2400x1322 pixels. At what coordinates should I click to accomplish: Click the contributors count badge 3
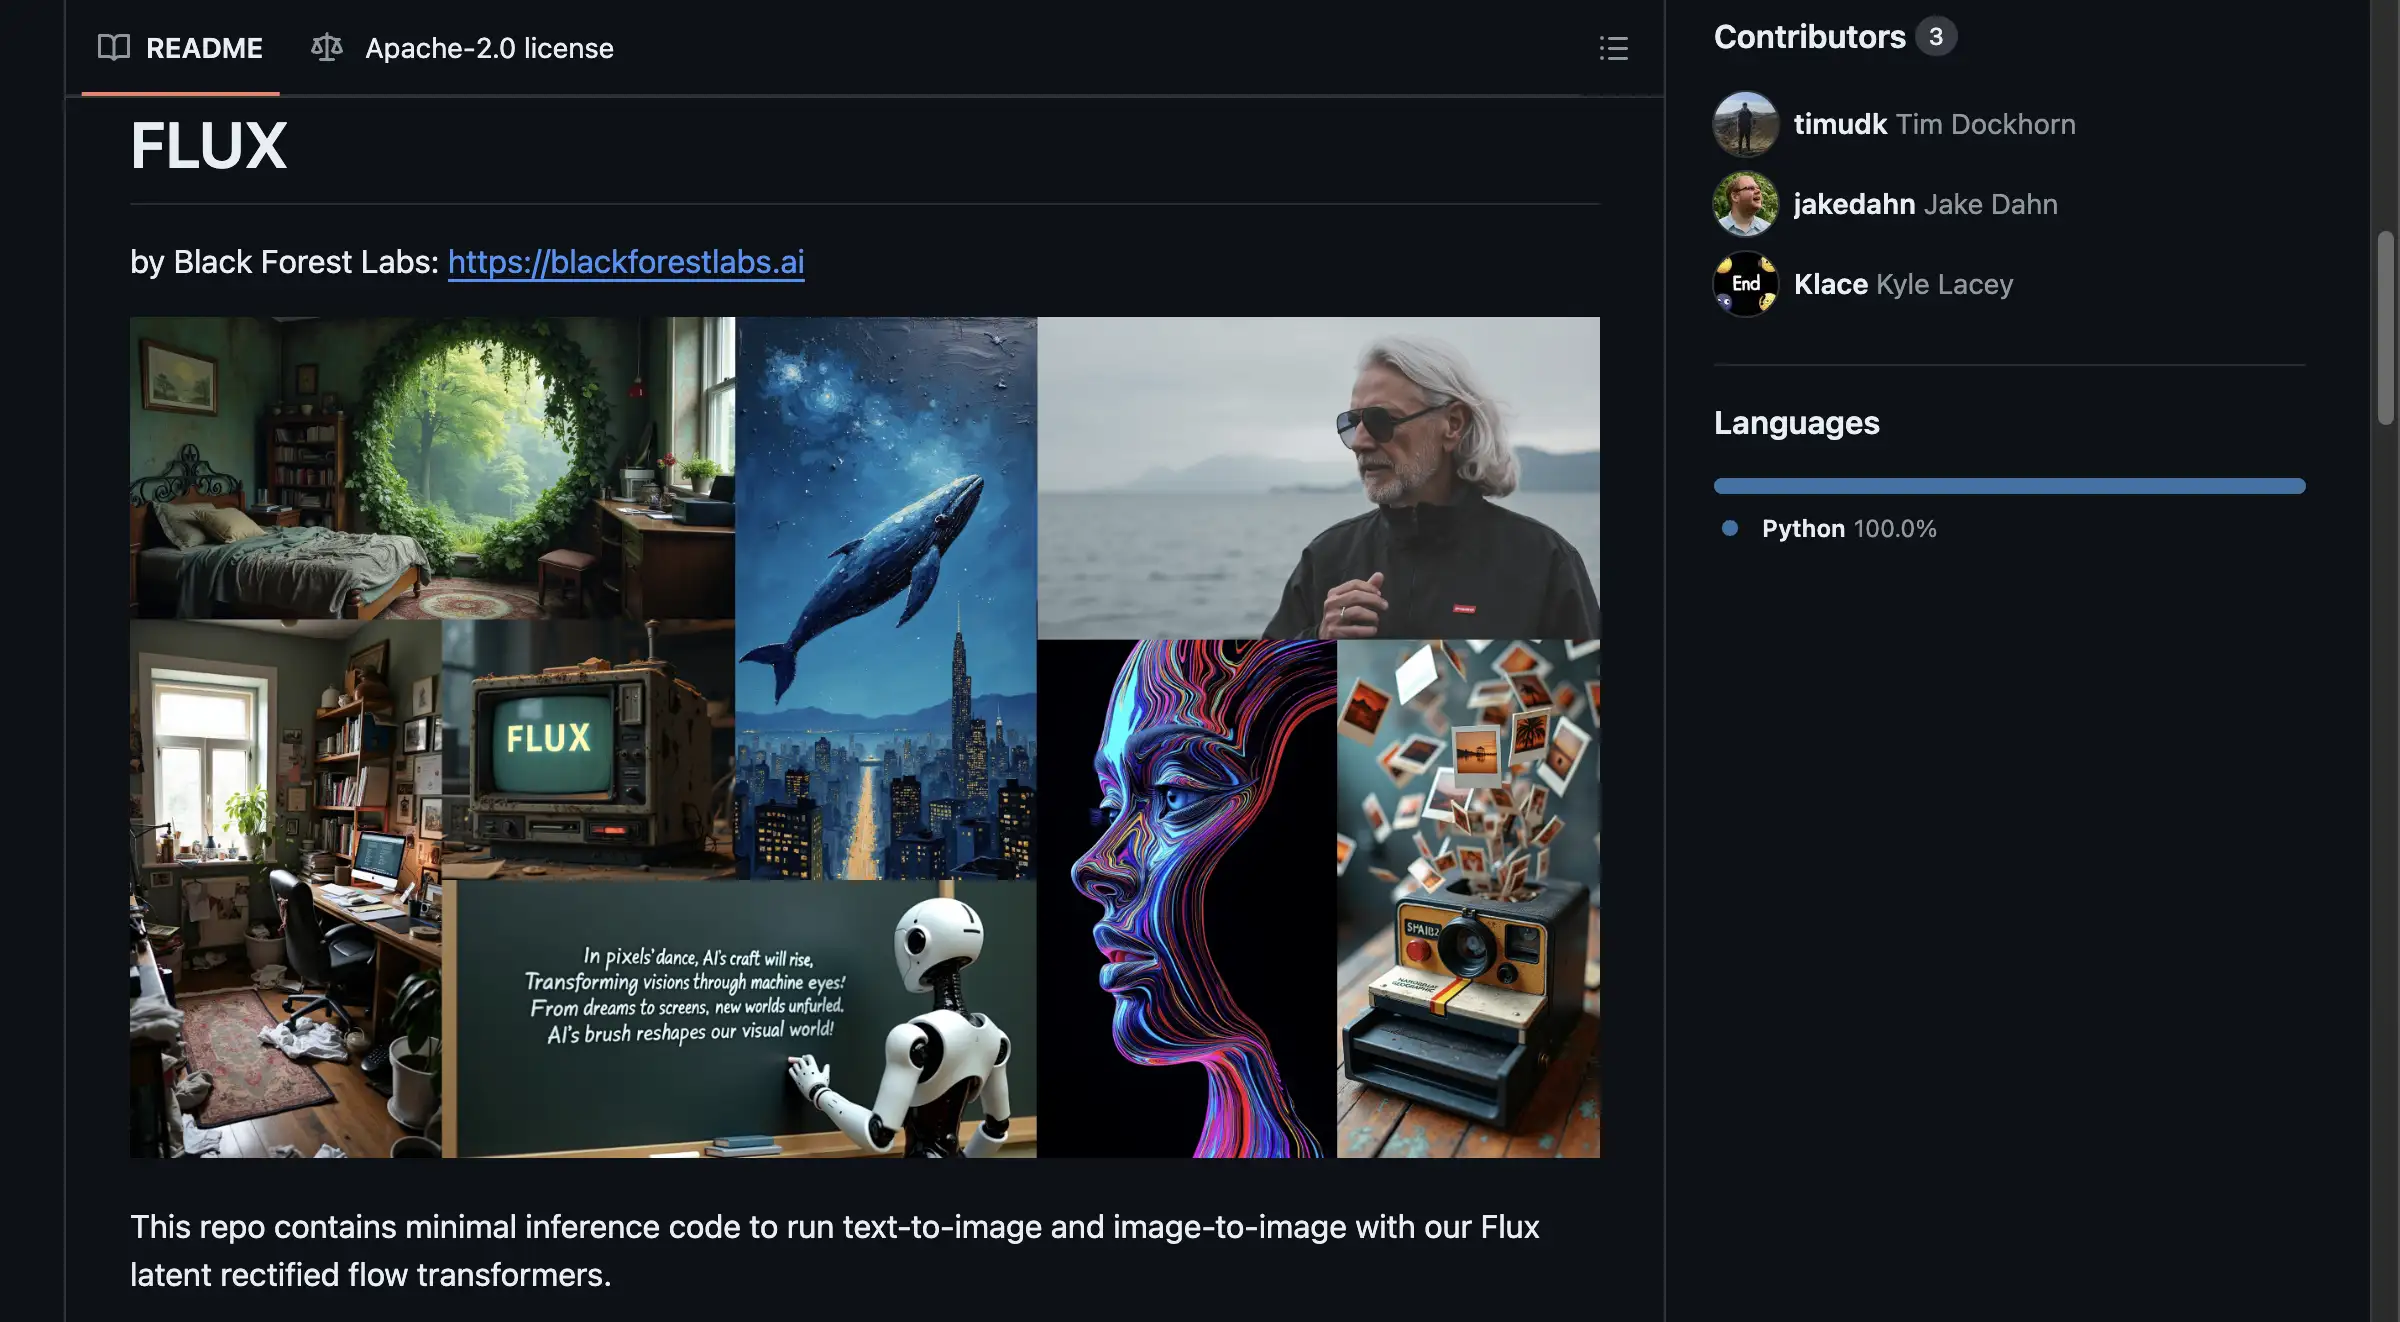coord(1936,37)
